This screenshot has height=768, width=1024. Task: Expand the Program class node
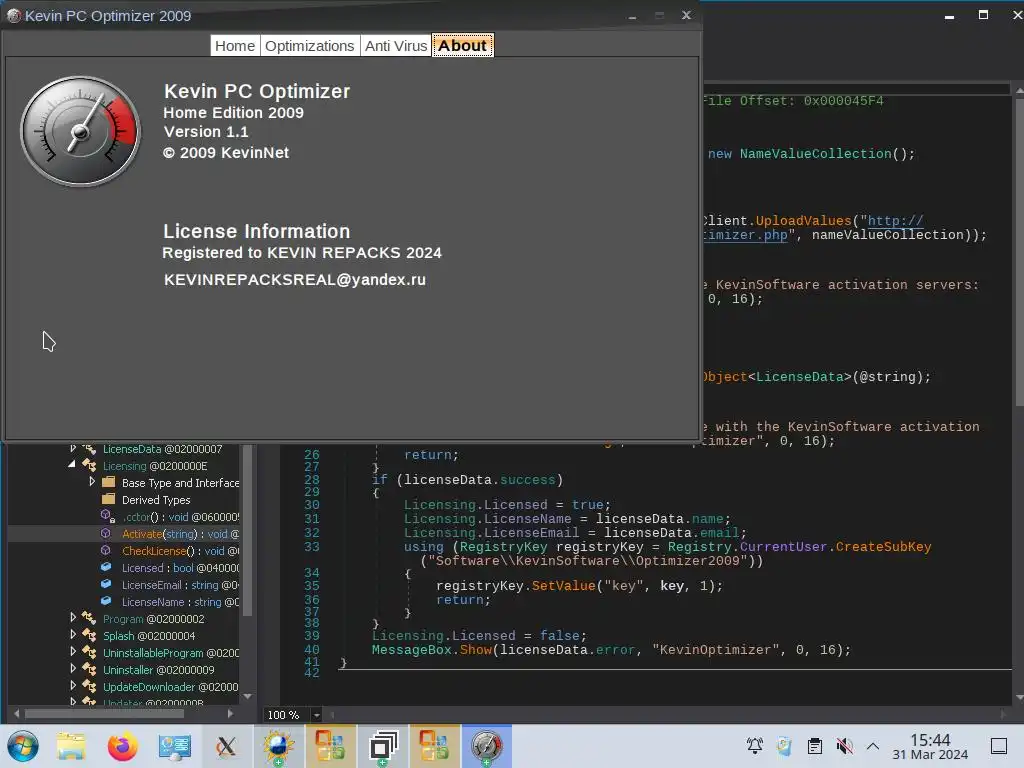(72, 618)
